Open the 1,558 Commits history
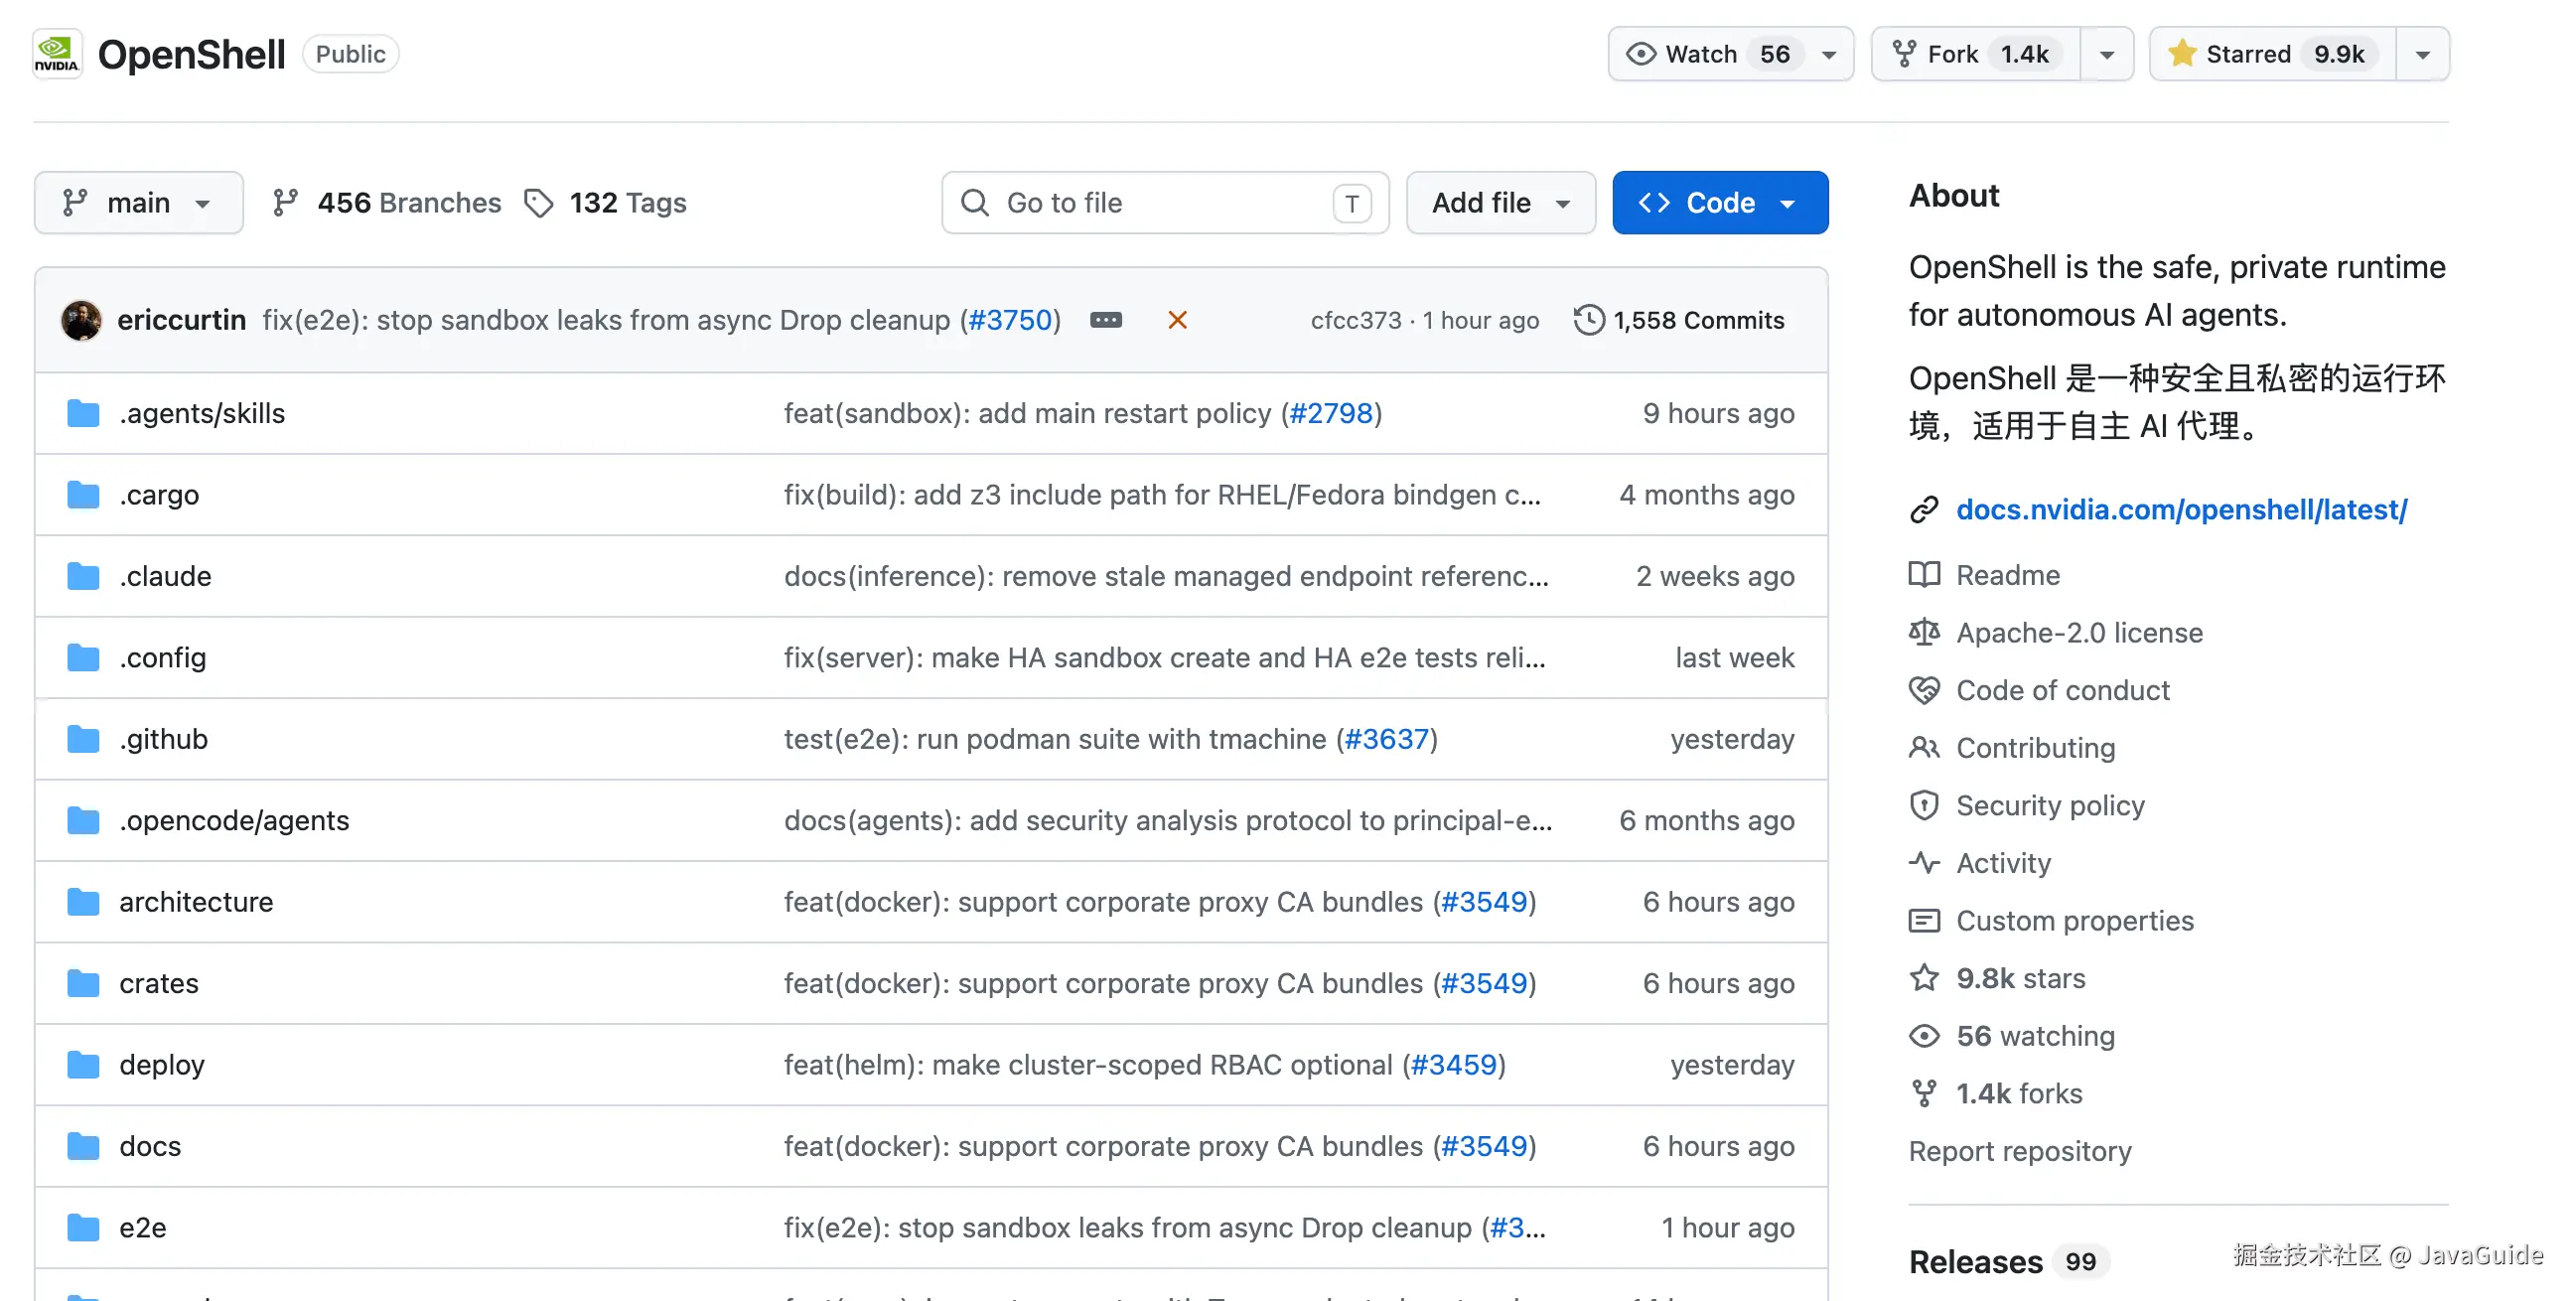Image resolution: width=2576 pixels, height=1301 pixels. pyautogui.click(x=1679, y=320)
